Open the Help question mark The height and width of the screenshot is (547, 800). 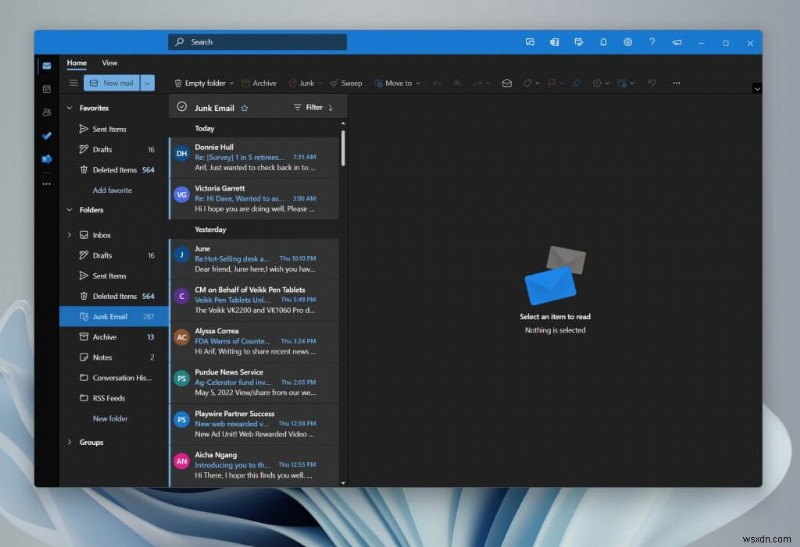click(x=652, y=42)
